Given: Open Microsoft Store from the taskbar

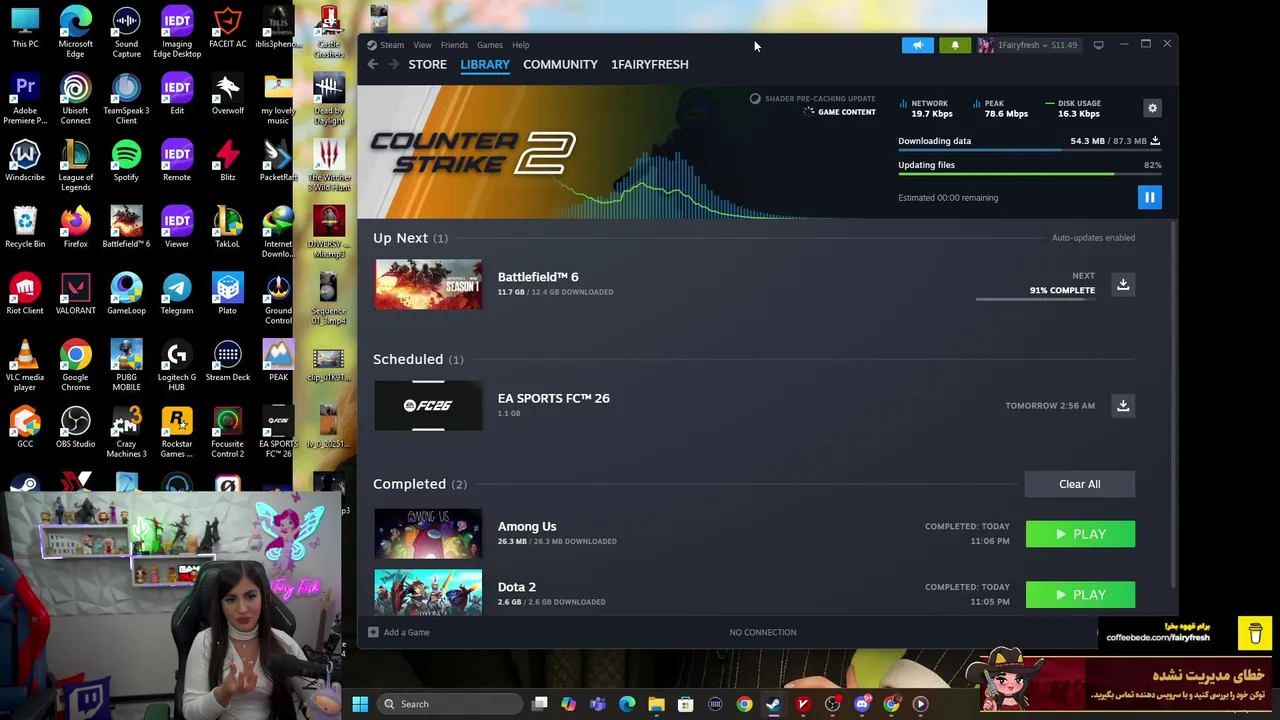Looking at the screenshot, I should (x=686, y=704).
